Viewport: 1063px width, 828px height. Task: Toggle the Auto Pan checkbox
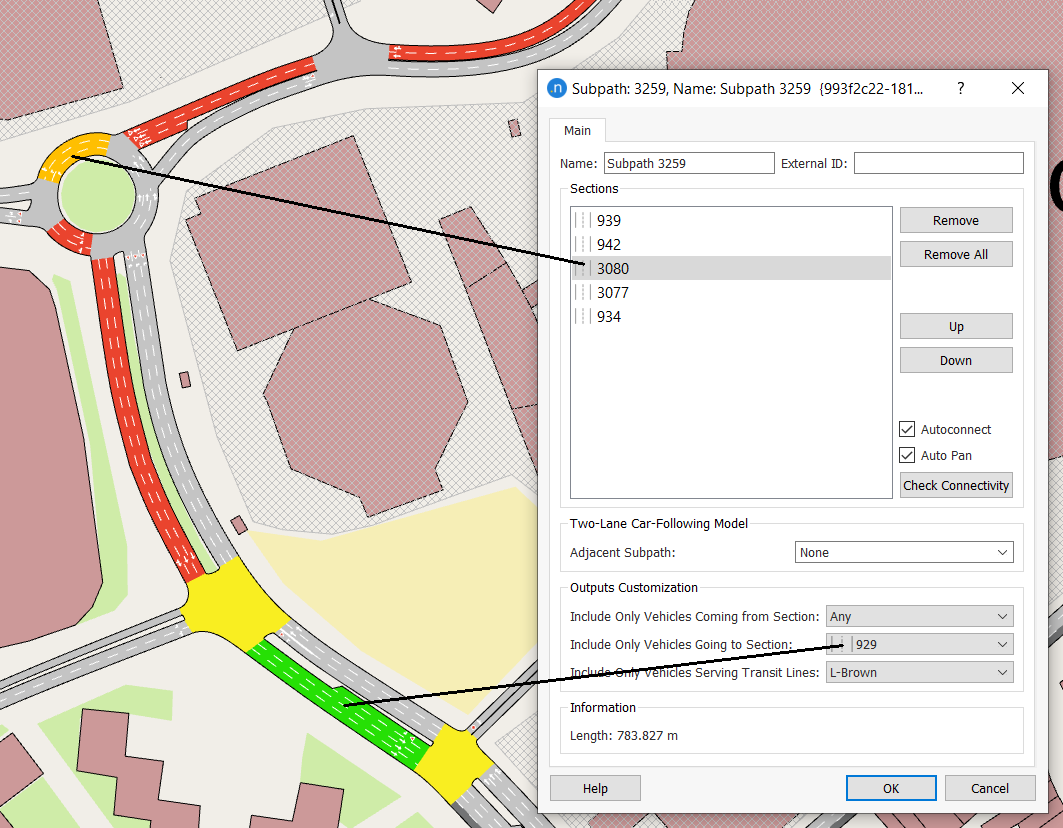[907, 455]
